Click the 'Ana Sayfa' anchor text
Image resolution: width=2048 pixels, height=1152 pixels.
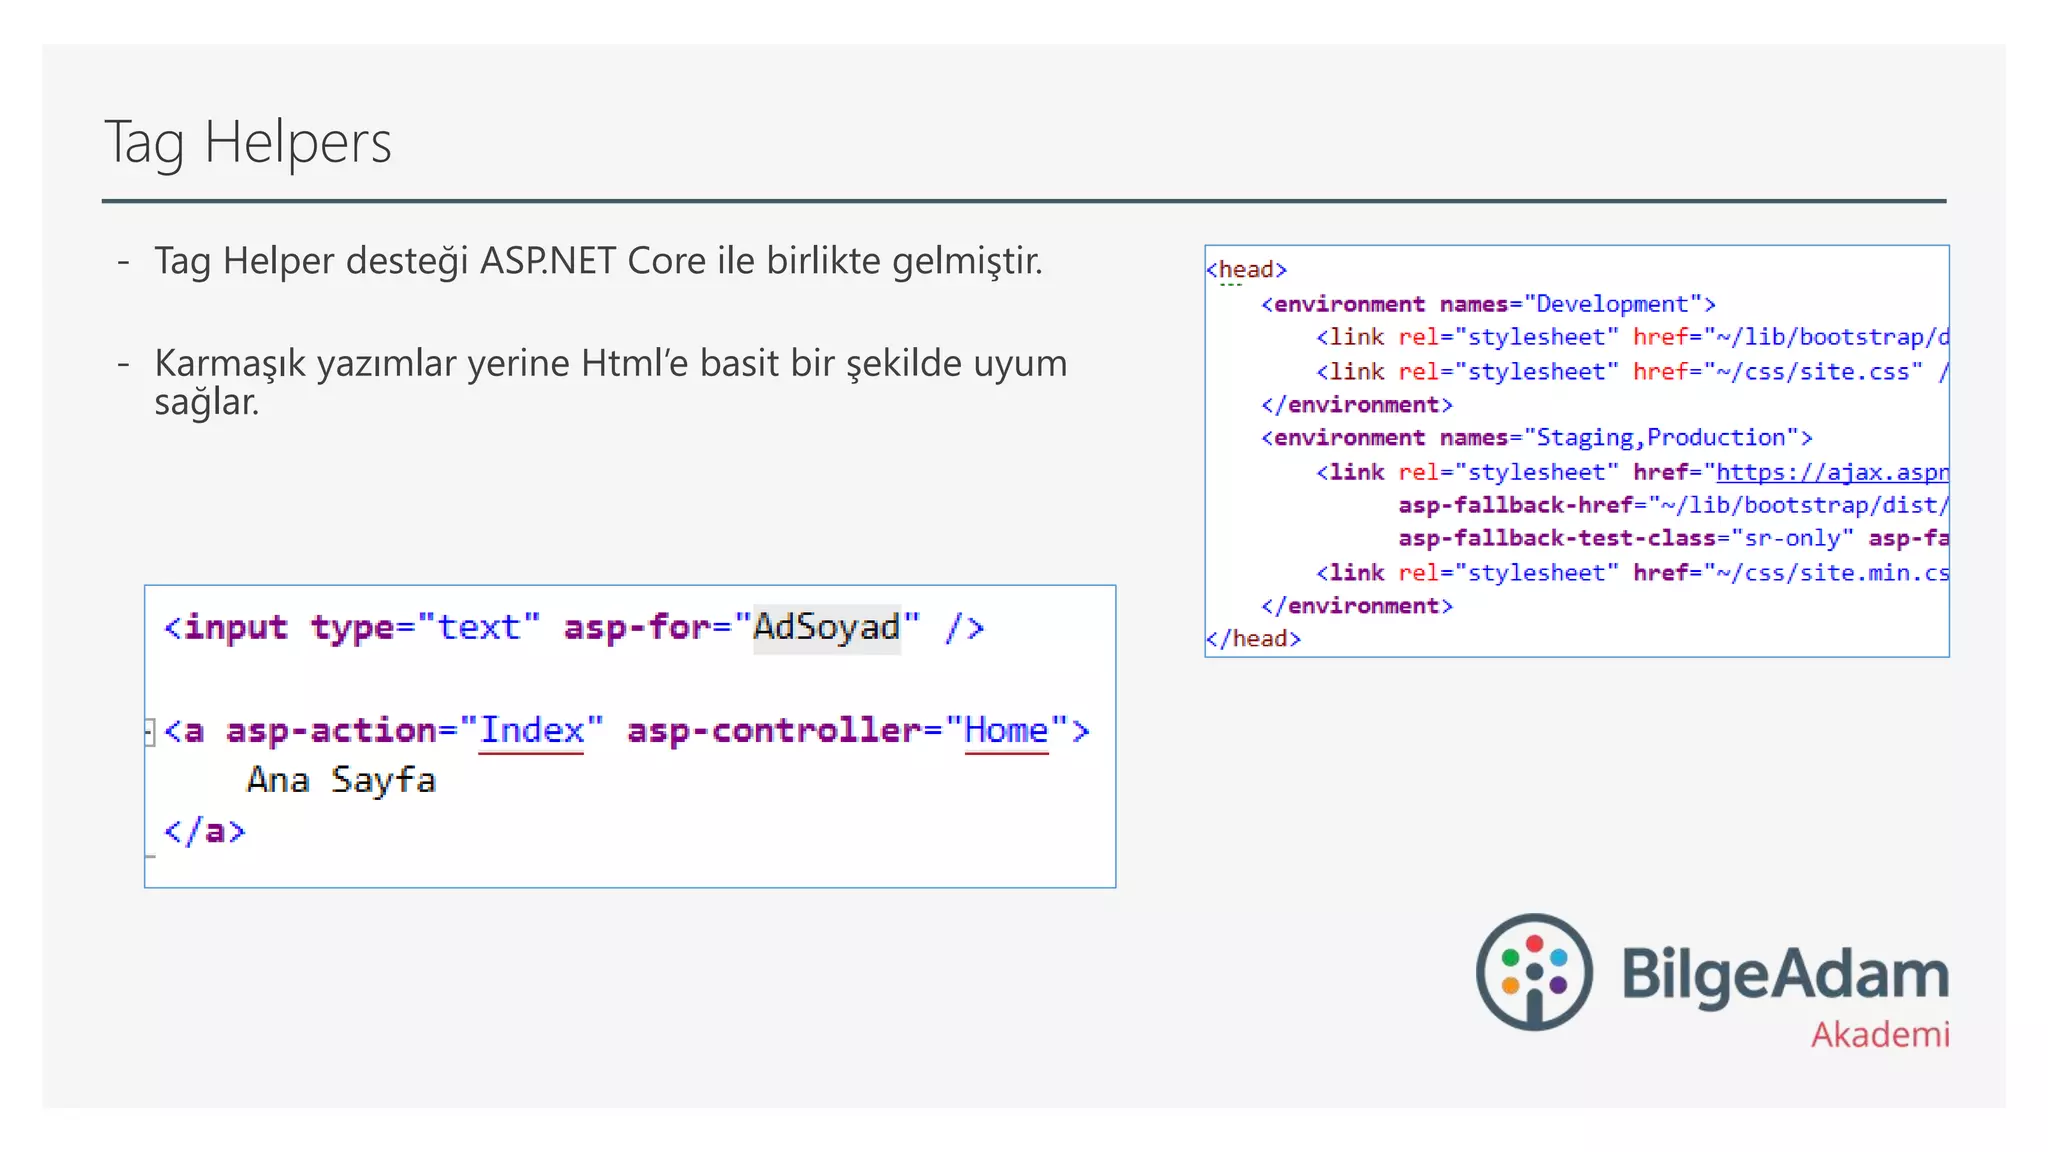341,780
